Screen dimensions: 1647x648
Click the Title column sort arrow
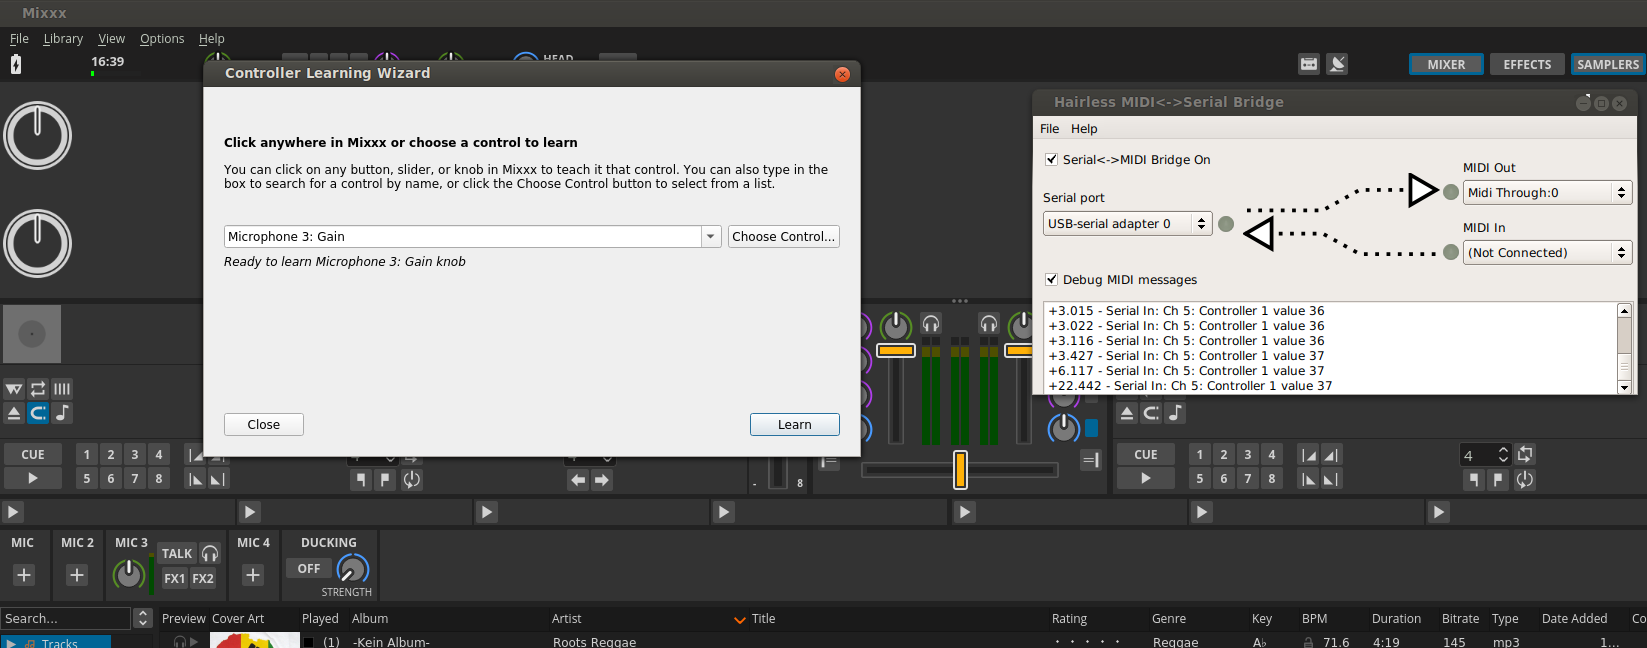740,620
